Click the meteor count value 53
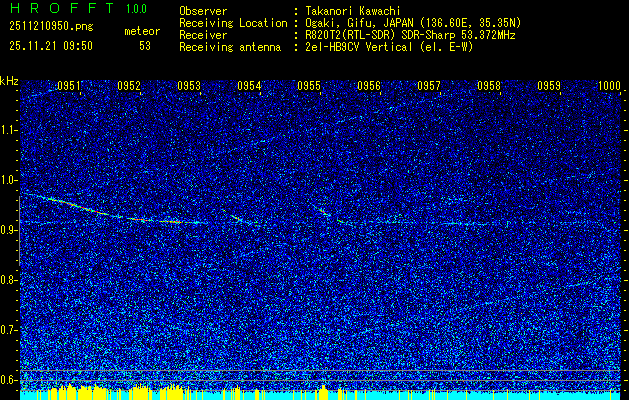Image resolution: width=629 pixels, height=400 pixels. tap(145, 46)
